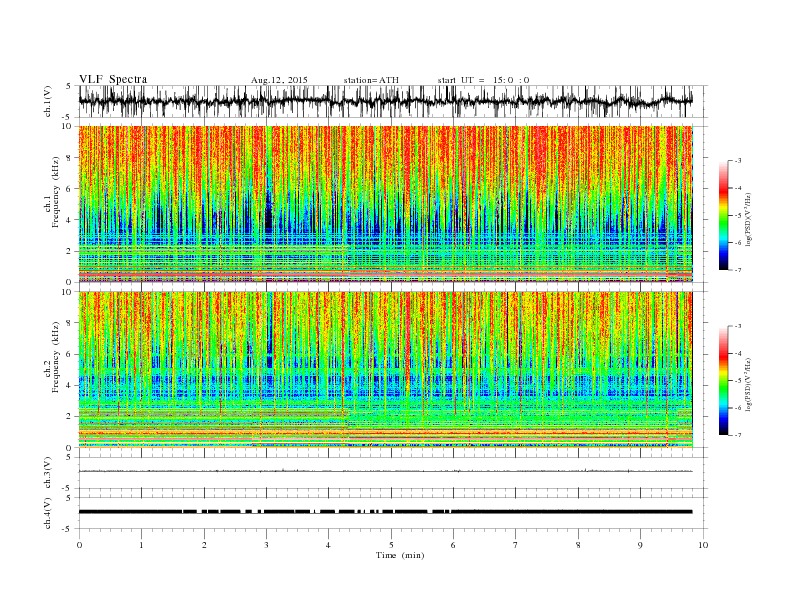Click the "6" tick on the time axis
The image size is (792, 612).
(x=453, y=545)
